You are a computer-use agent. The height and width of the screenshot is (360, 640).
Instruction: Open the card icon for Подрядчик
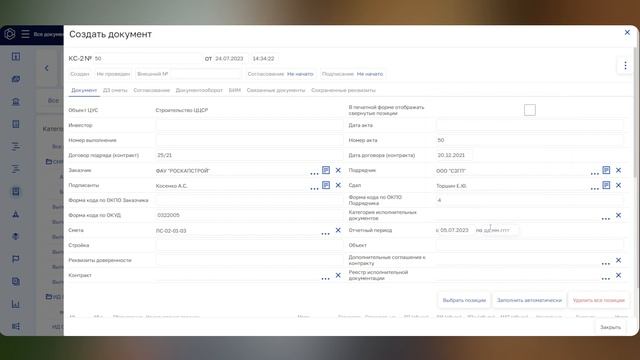[606, 170]
